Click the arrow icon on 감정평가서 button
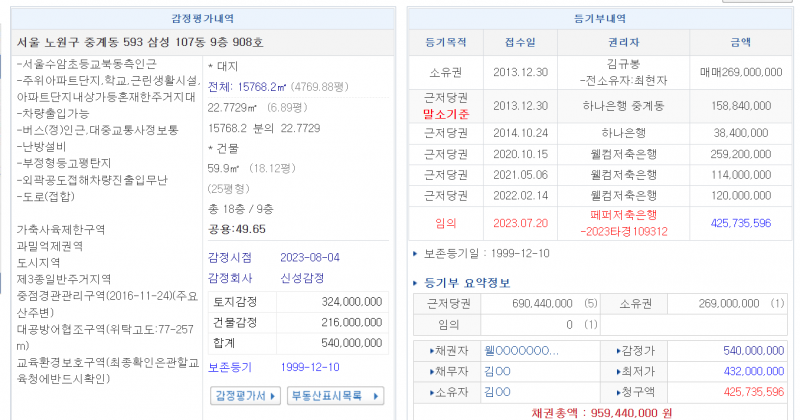Screen dimensions: 800x420 pyautogui.click(x=274, y=396)
